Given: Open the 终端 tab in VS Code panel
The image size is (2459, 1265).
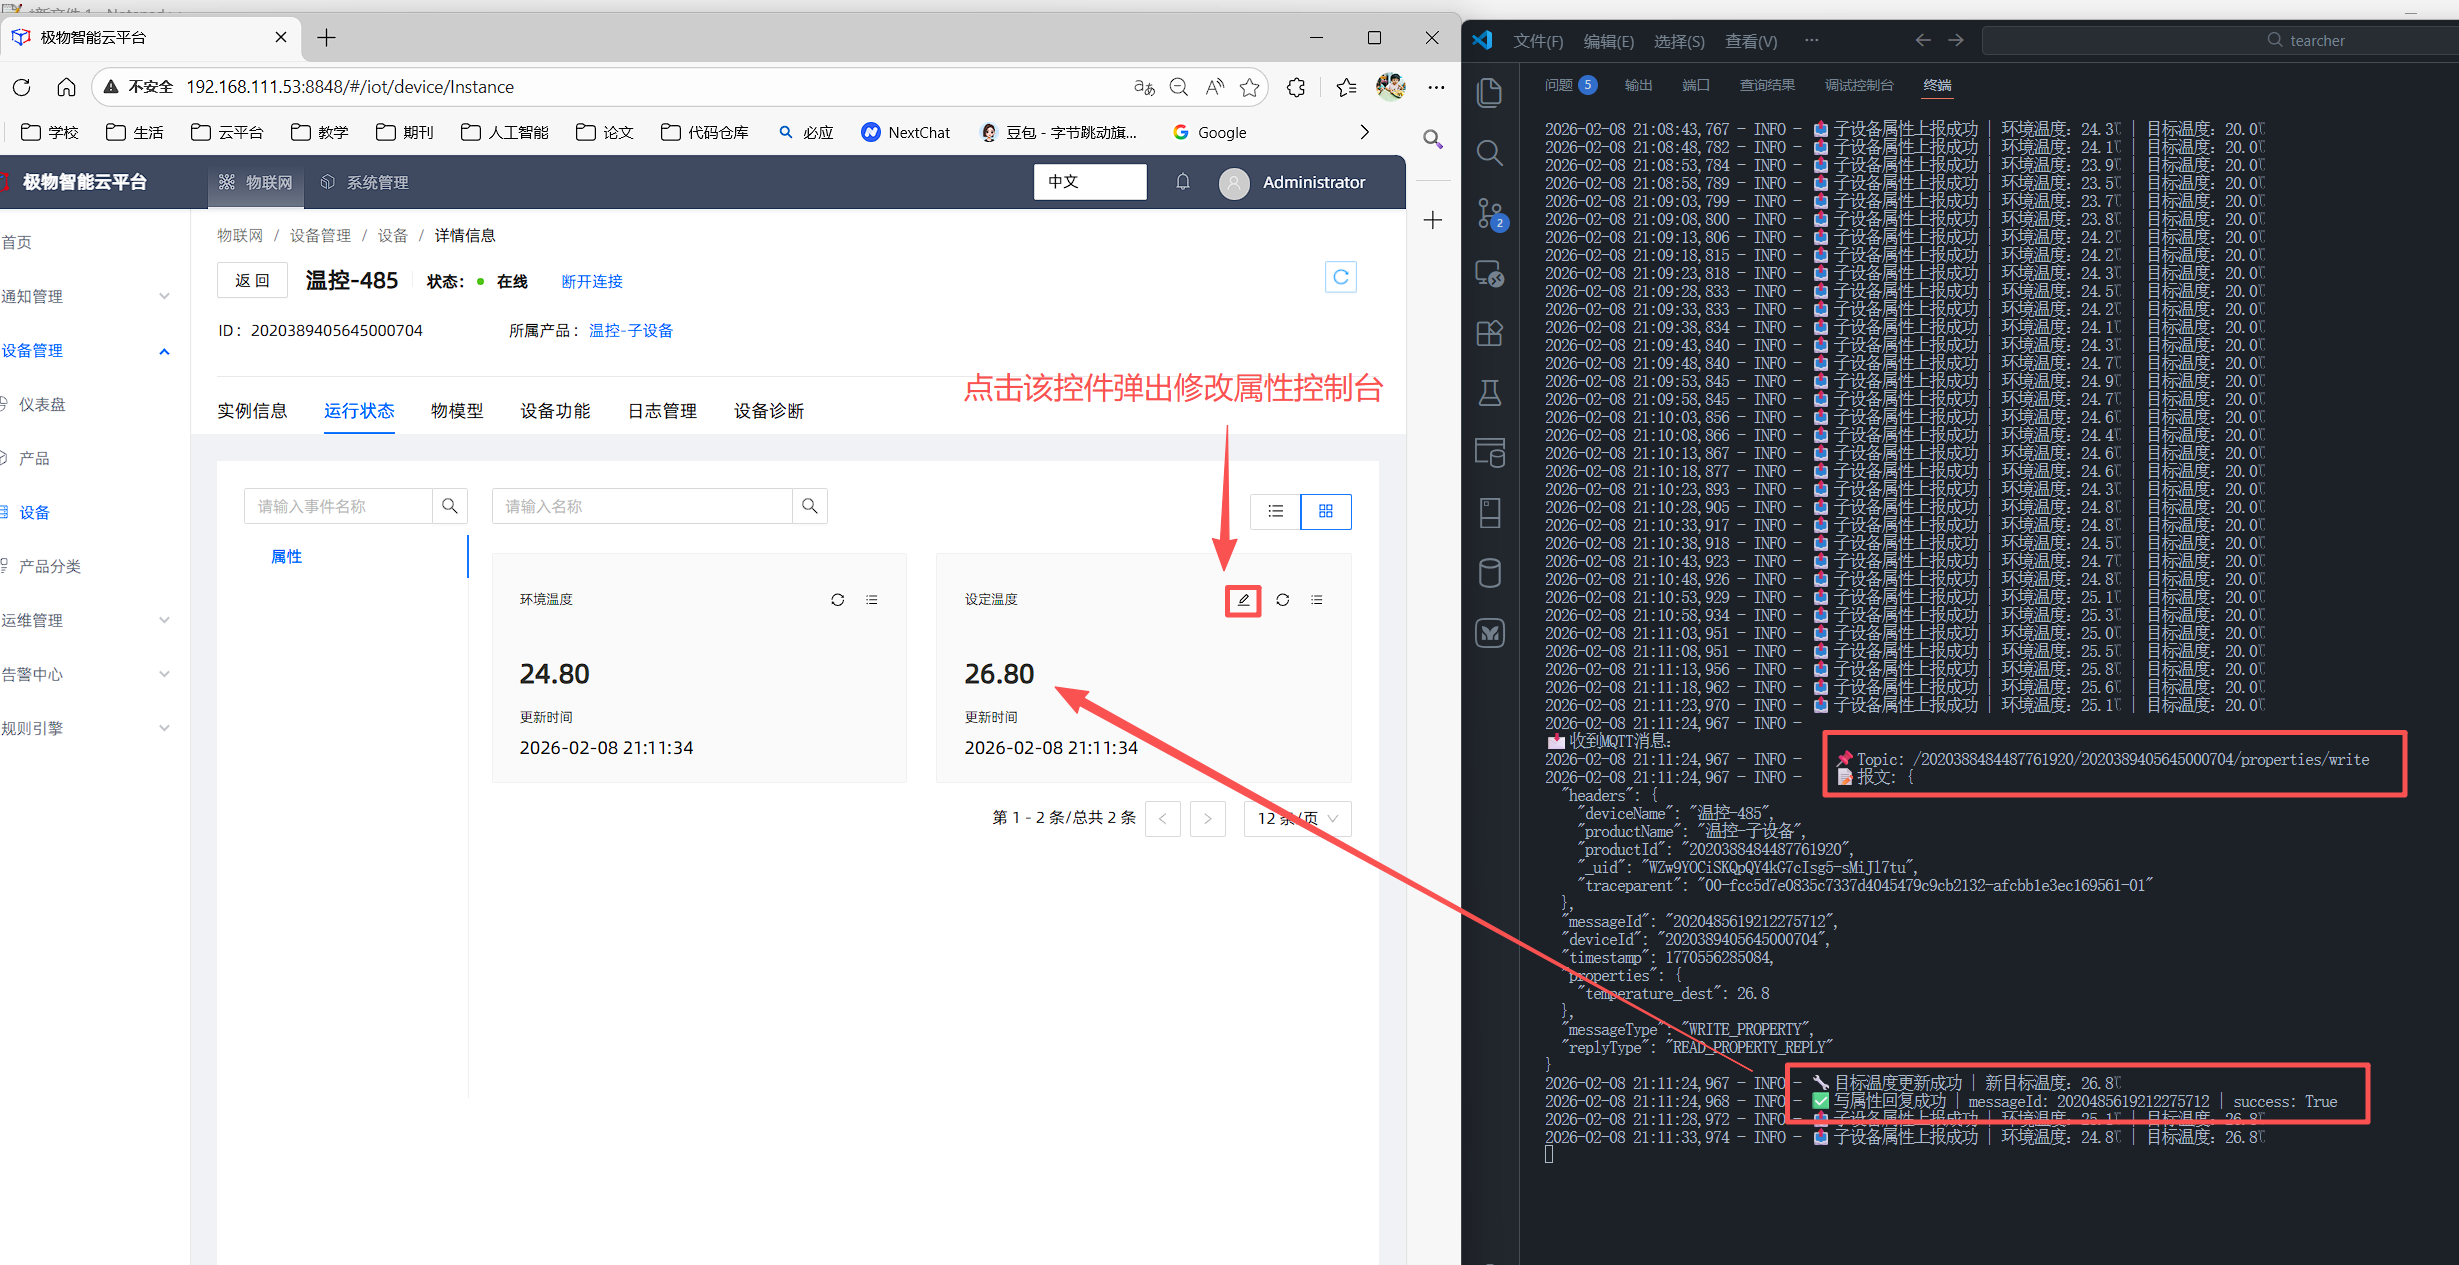Looking at the screenshot, I should (x=1937, y=85).
